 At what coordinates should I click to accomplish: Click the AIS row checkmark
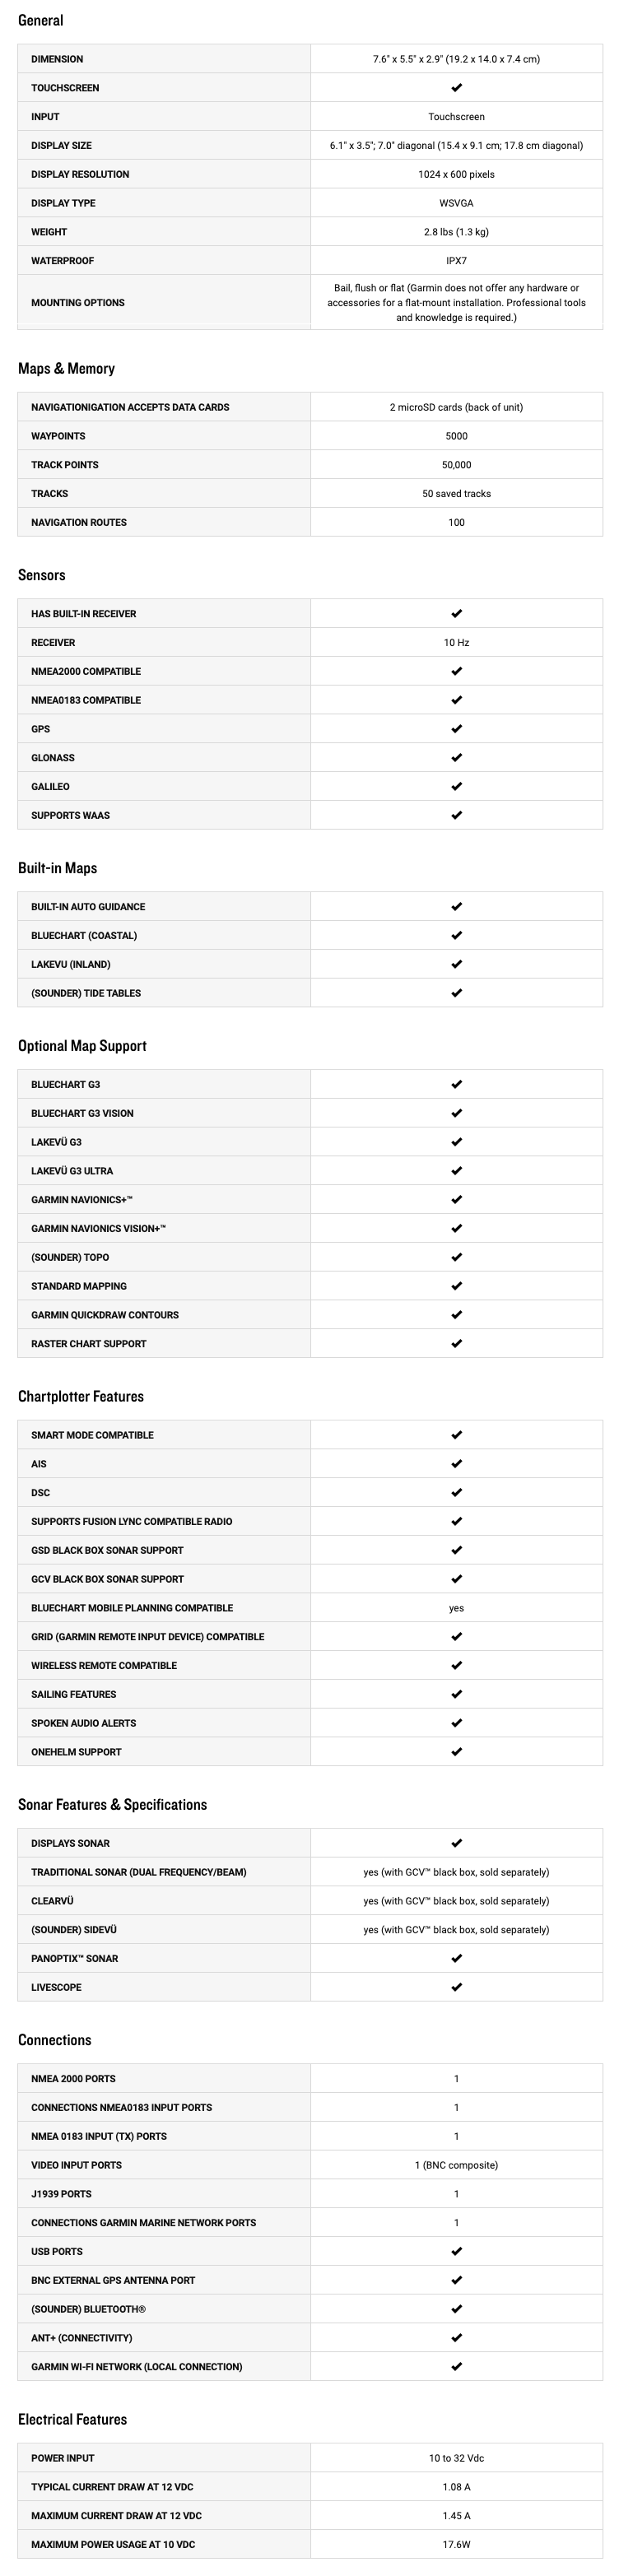tap(456, 1464)
